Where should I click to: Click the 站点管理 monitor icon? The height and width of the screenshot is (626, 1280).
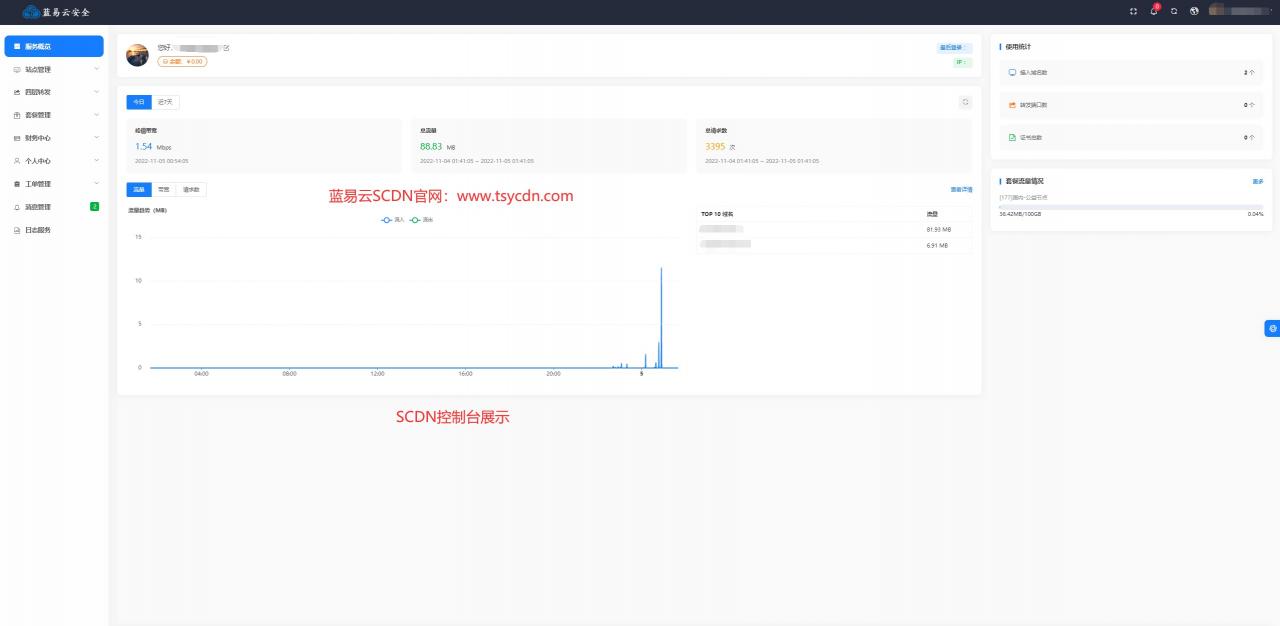[17, 69]
